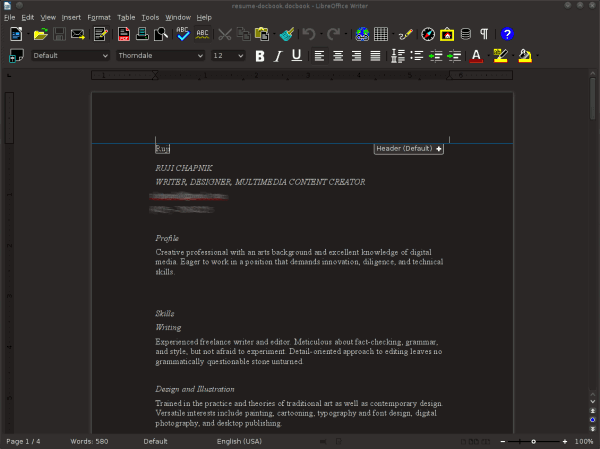The width and height of the screenshot is (600, 449).
Task: Insert Hyperlink globe icon
Action: (362, 34)
